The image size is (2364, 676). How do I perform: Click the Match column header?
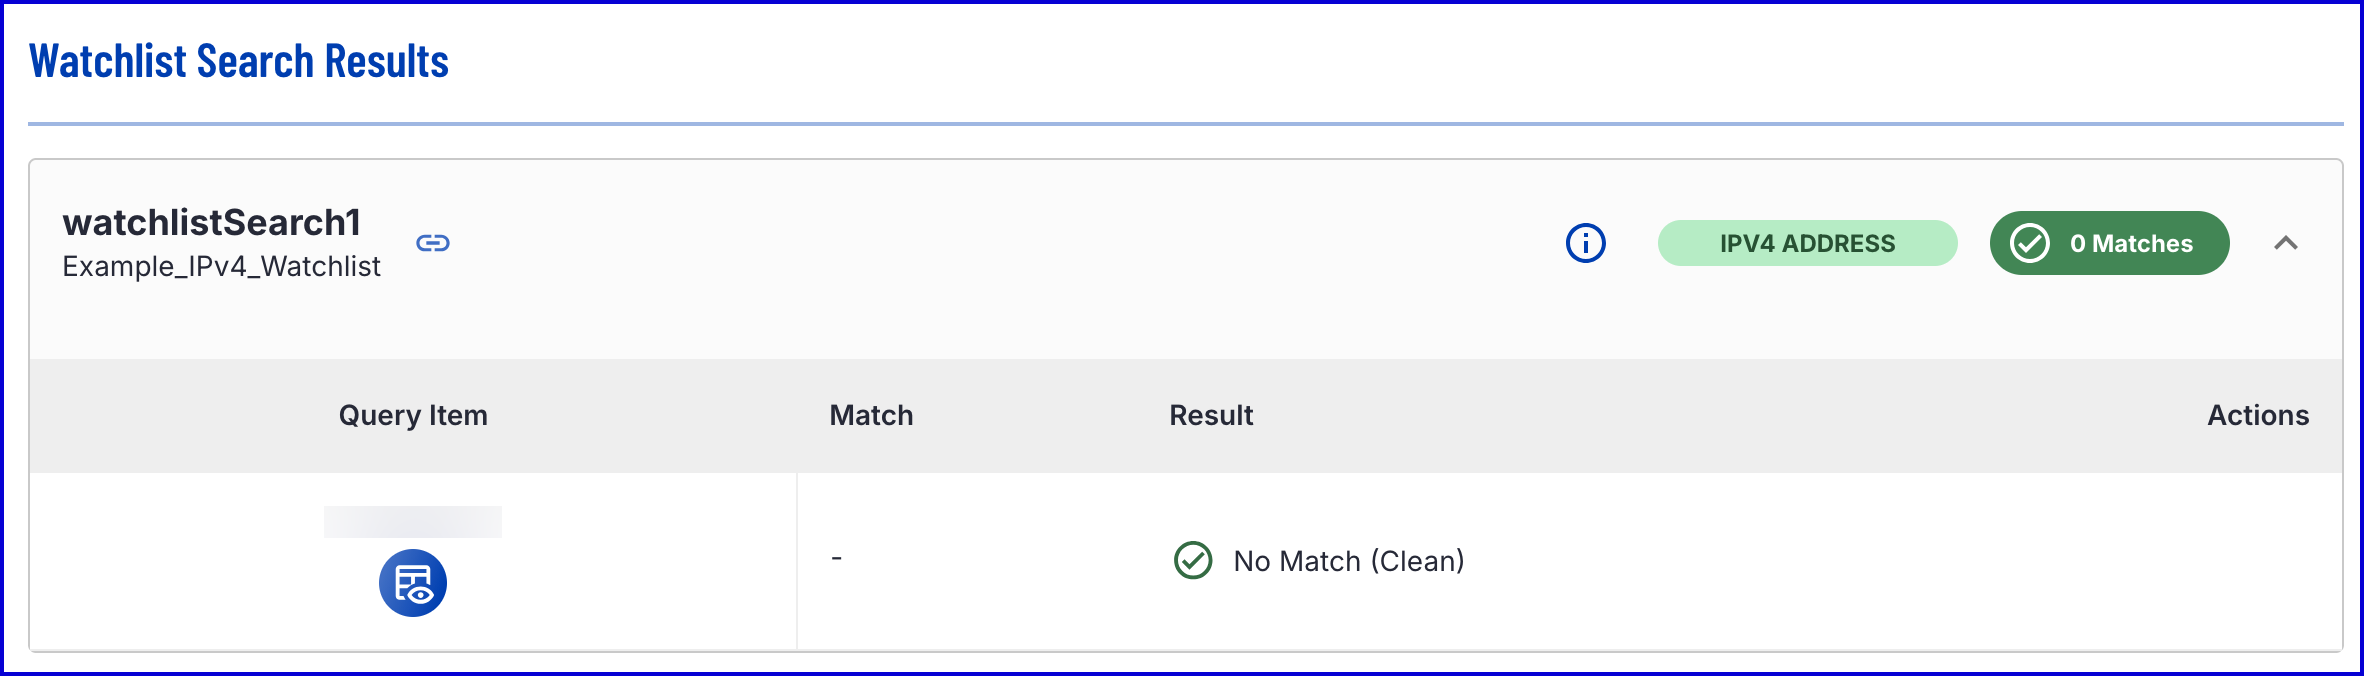871,415
